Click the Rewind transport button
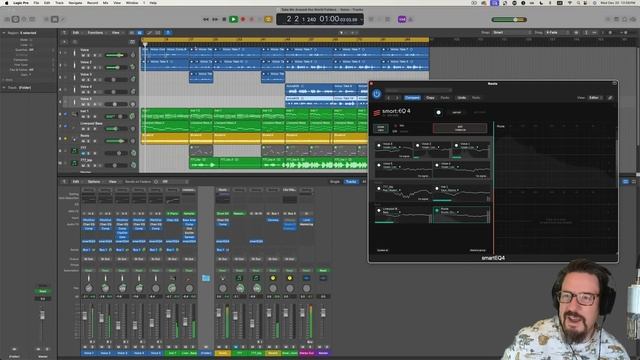Screen dimensions: 640x360 (206, 19)
